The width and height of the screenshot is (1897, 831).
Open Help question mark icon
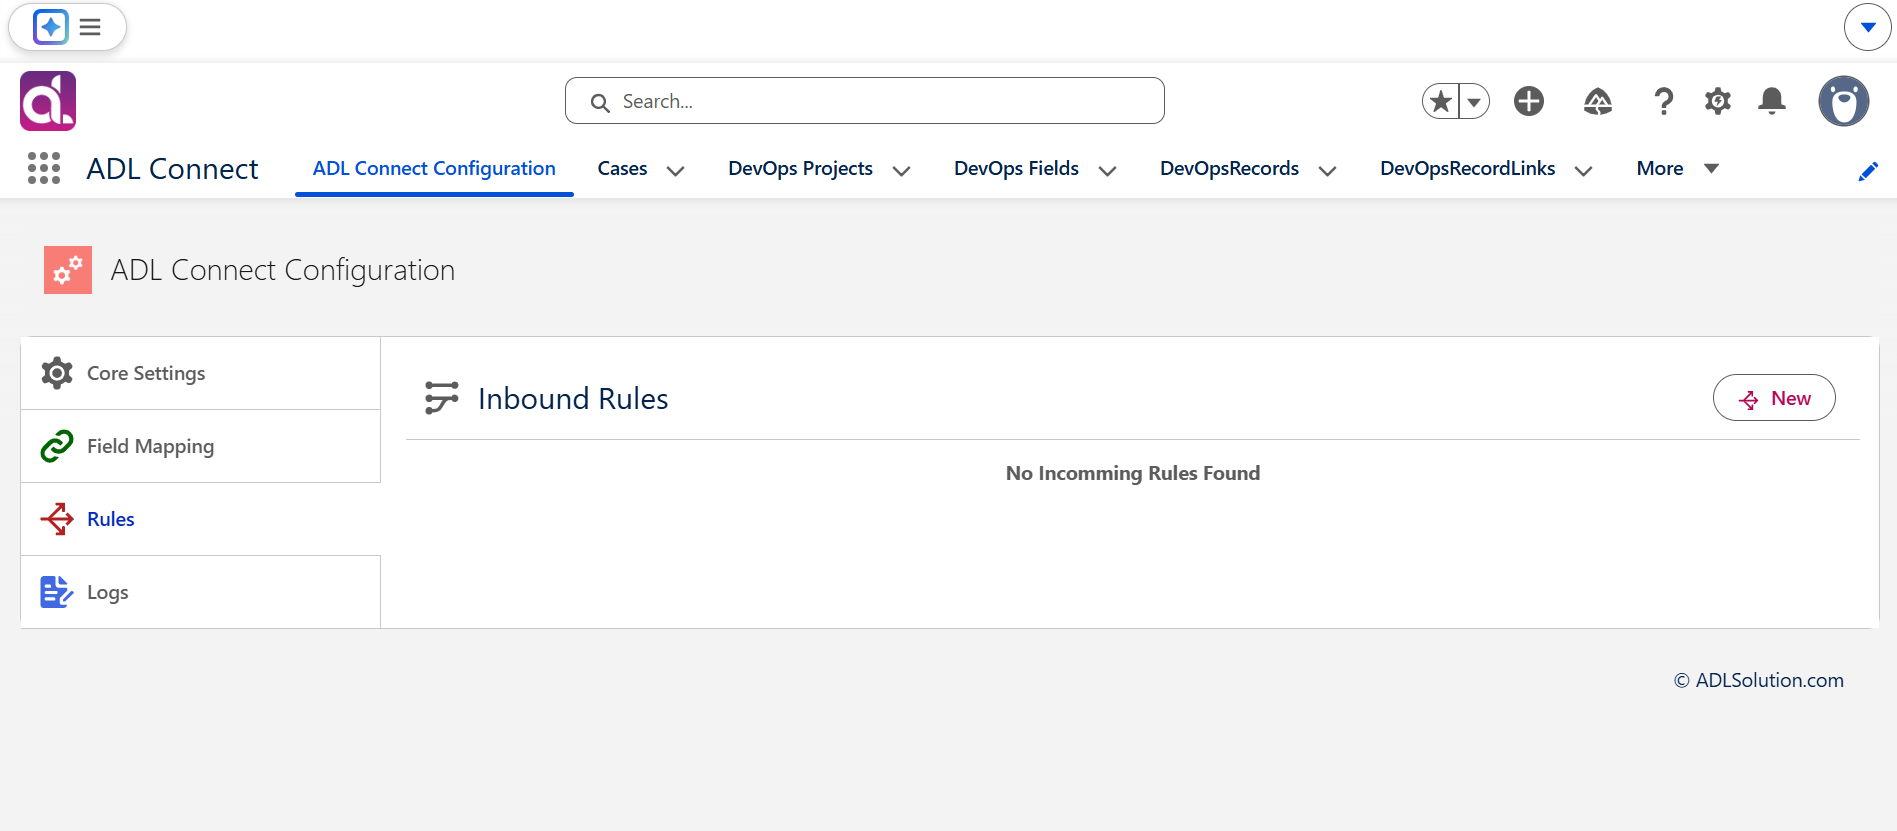point(1663,101)
